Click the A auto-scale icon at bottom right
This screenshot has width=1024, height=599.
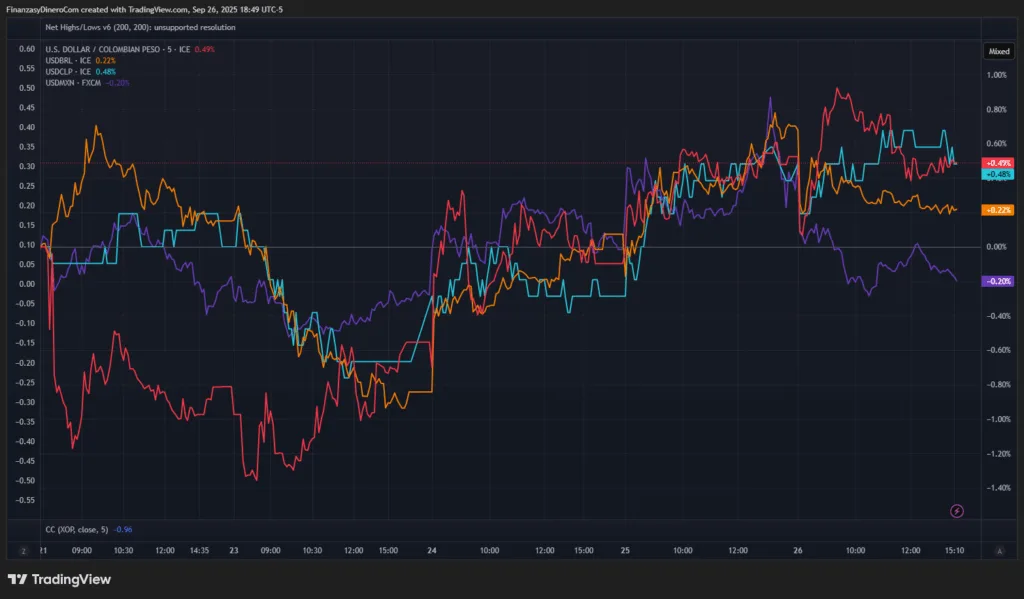click(1000, 550)
